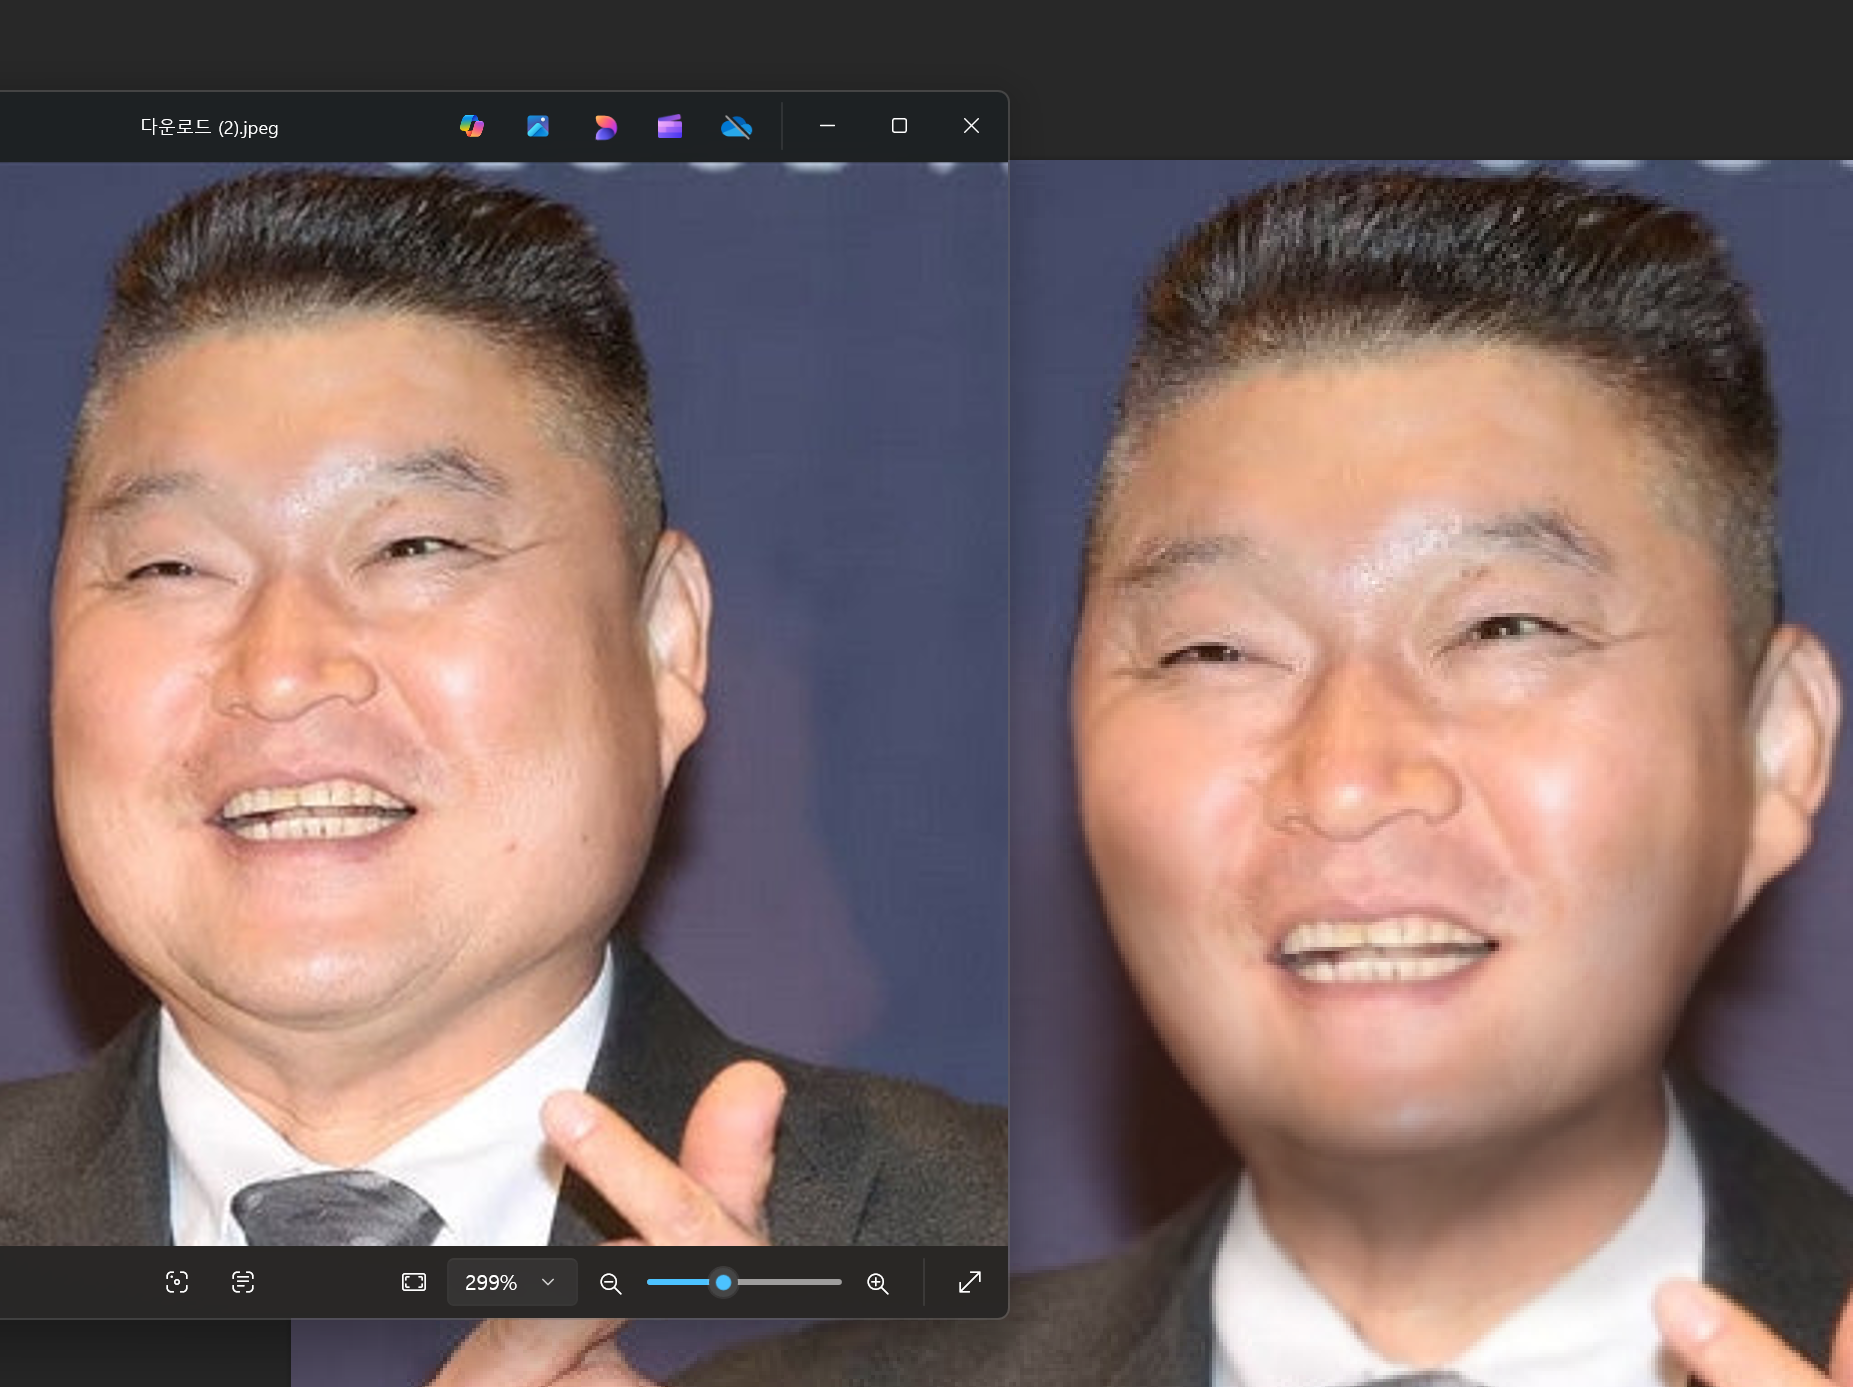Zoom in with the plus magnifier
The width and height of the screenshot is (1853, 1387).
coord(878,1283)
